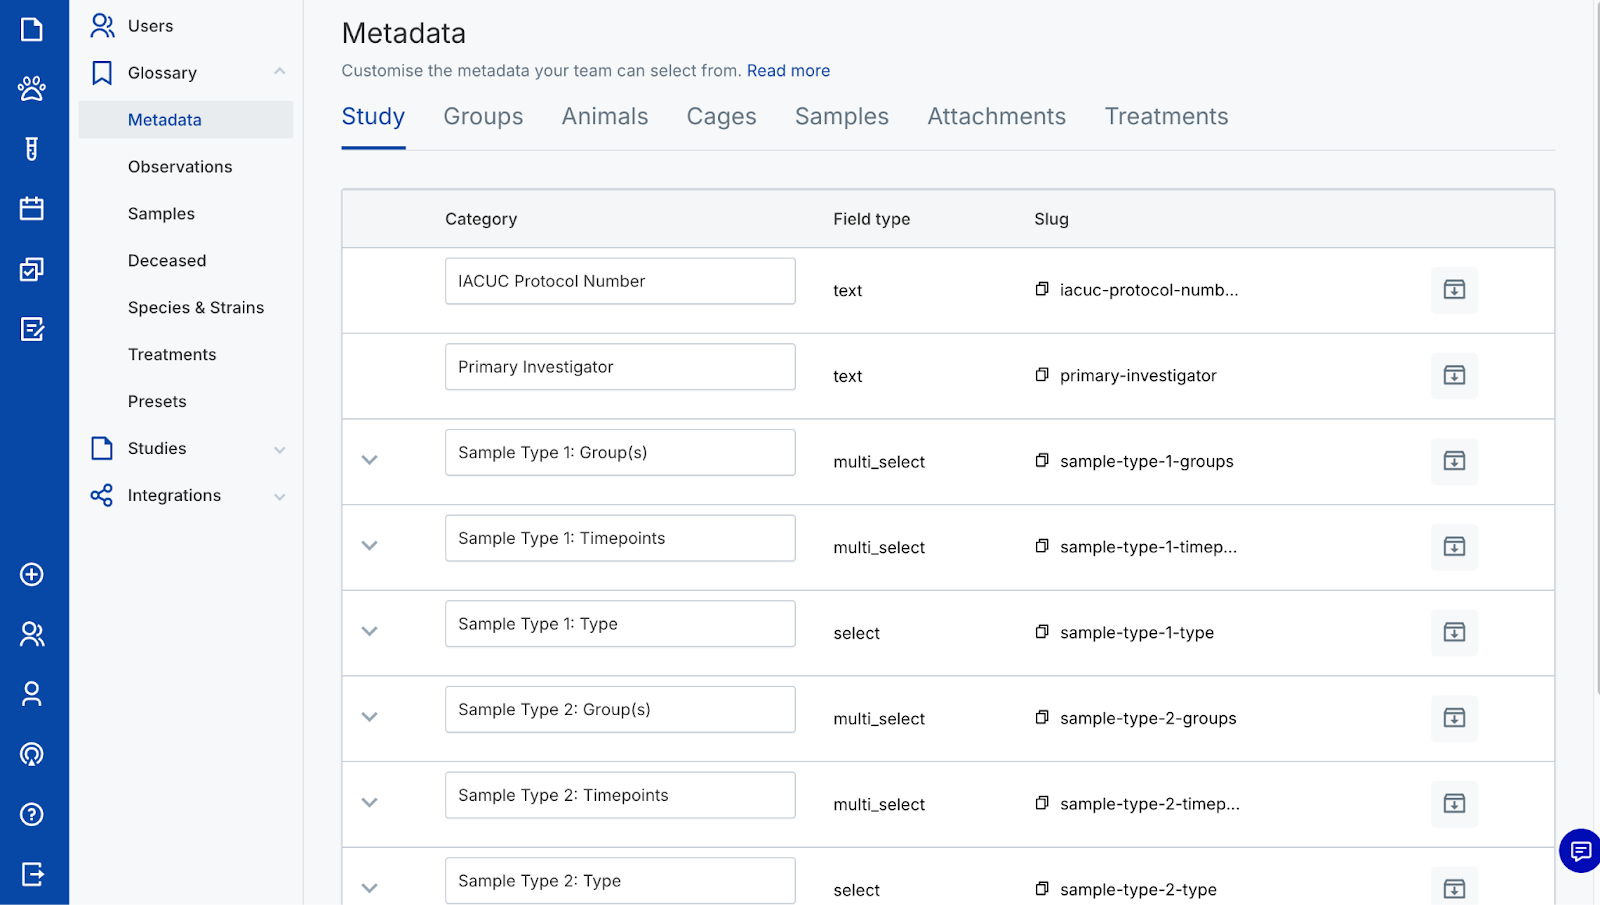Click the logout icon at bottom left
The height and width of the screenshot is (905, 1600).
pyautogui.click(x=32, y=874)
